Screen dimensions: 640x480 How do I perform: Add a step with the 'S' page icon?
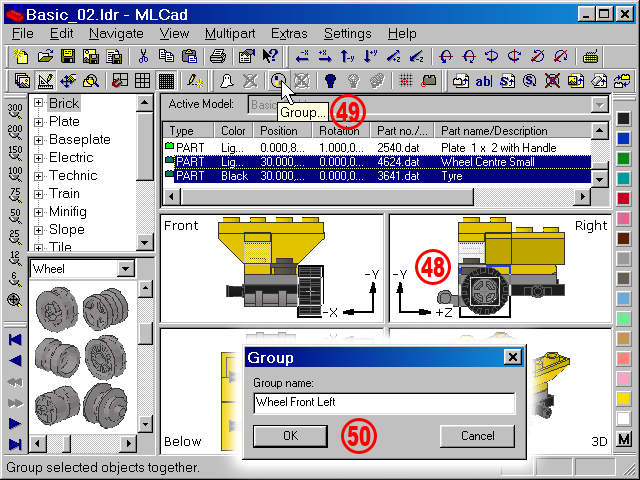pyautogui.click(x=507, y=80)
